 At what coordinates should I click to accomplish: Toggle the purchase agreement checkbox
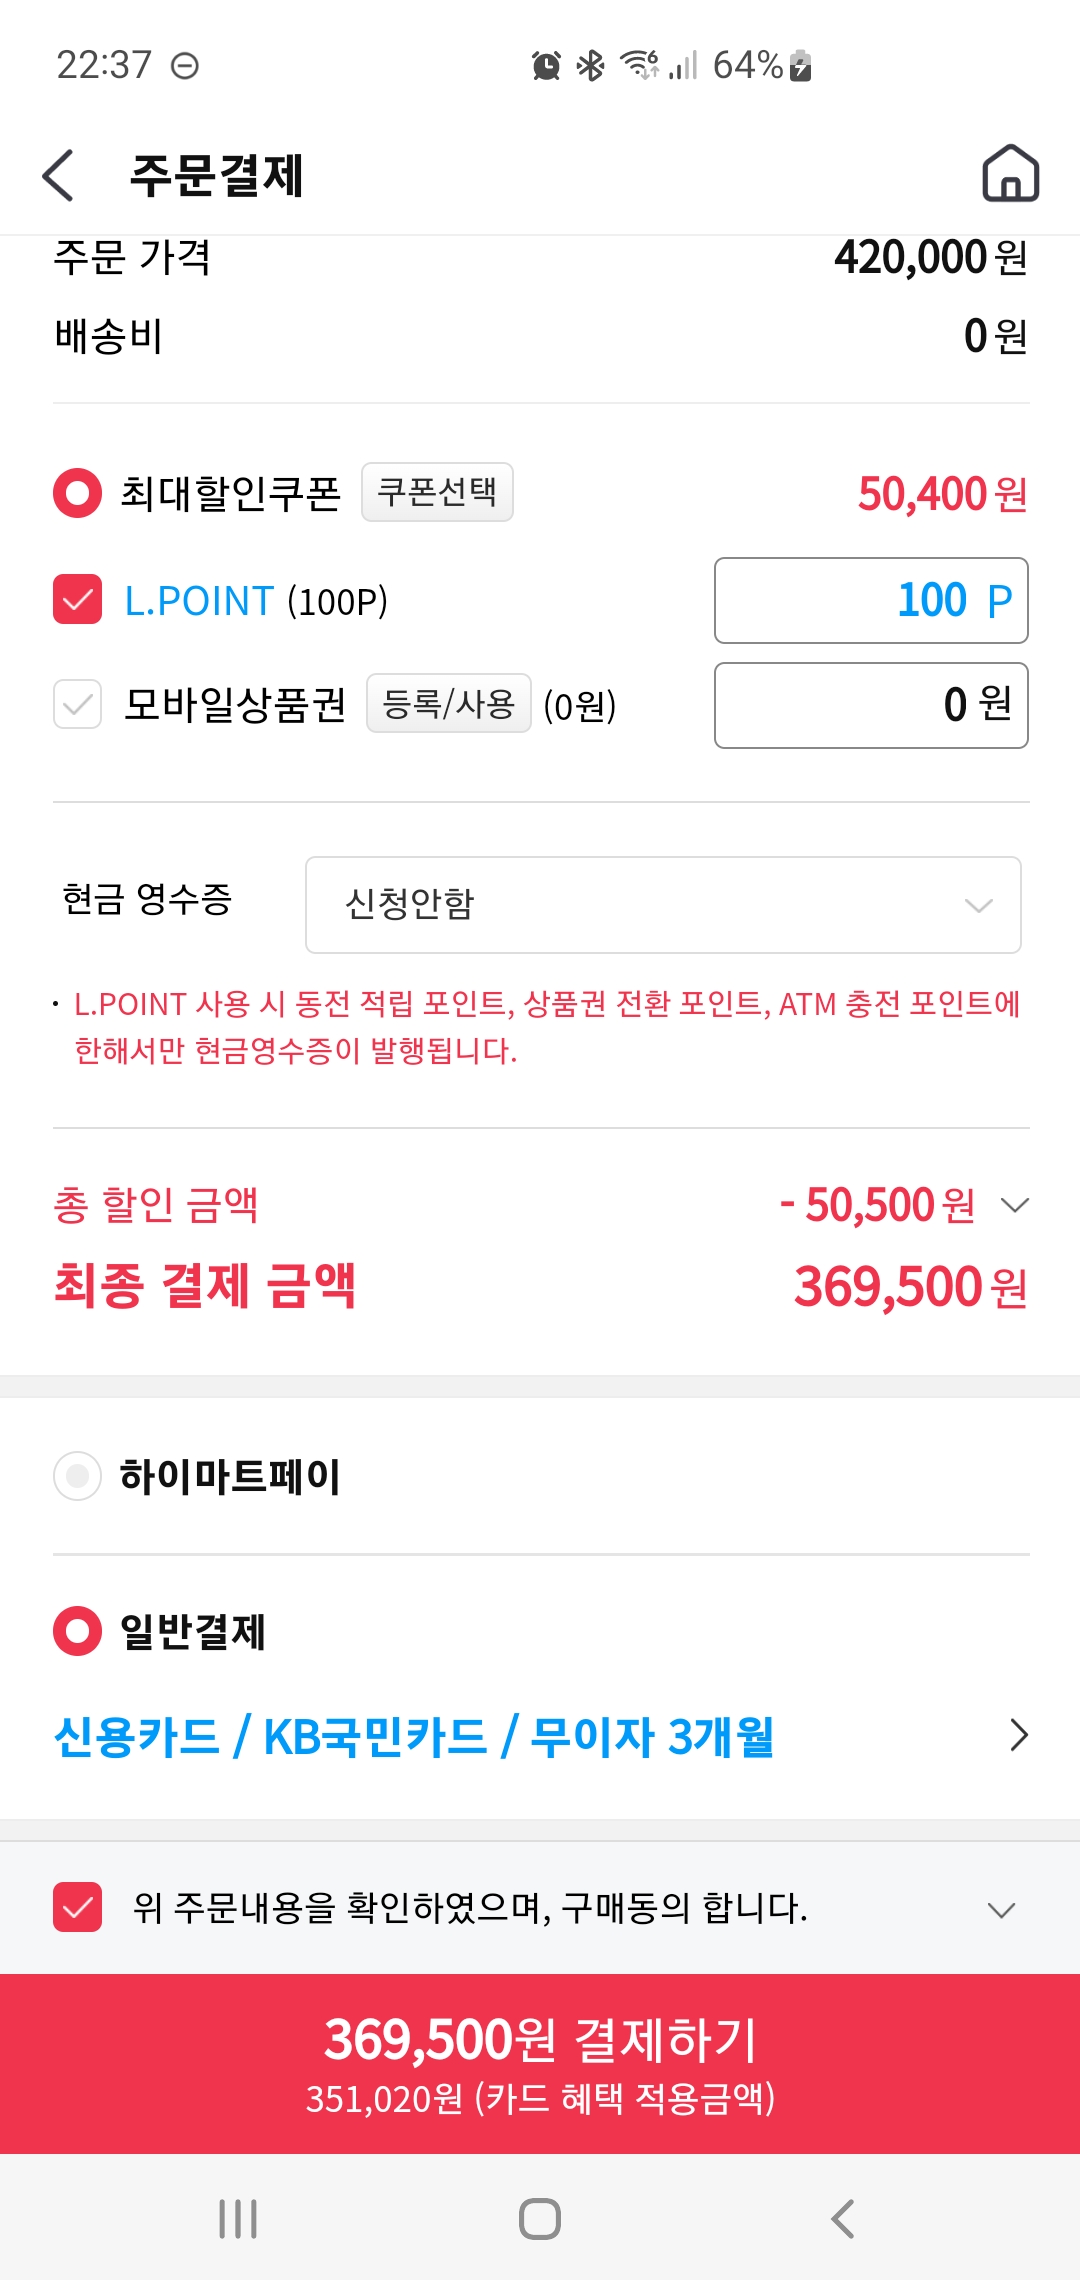point(78,1907)
